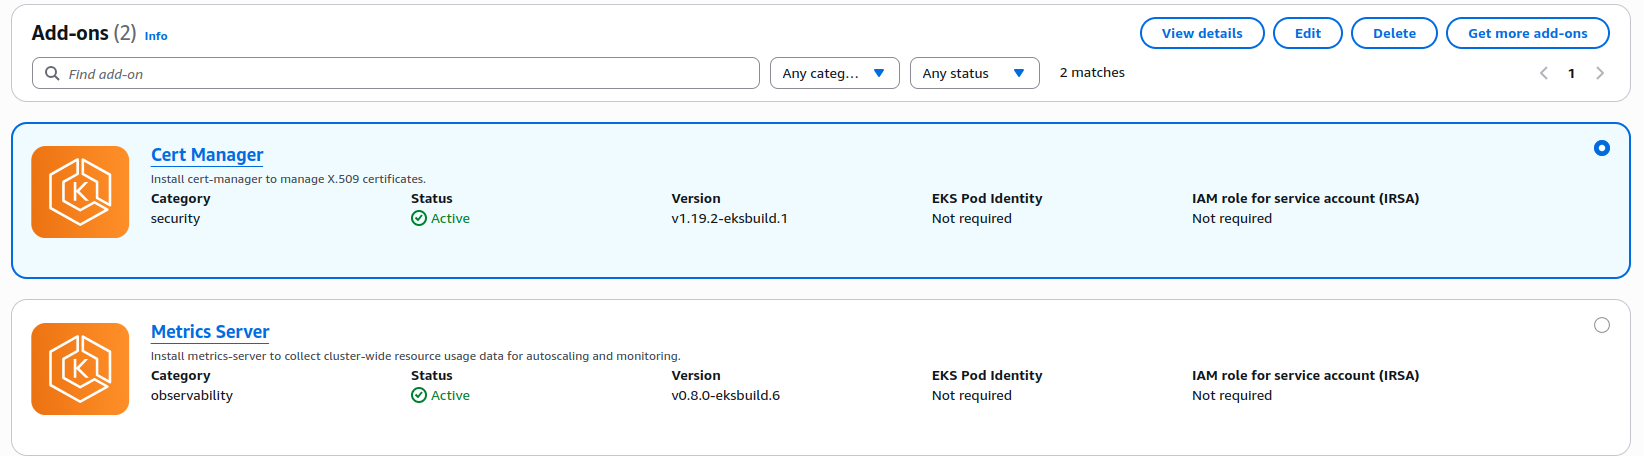Click the search magnifier icon in Find add-on

pos(52,74)
